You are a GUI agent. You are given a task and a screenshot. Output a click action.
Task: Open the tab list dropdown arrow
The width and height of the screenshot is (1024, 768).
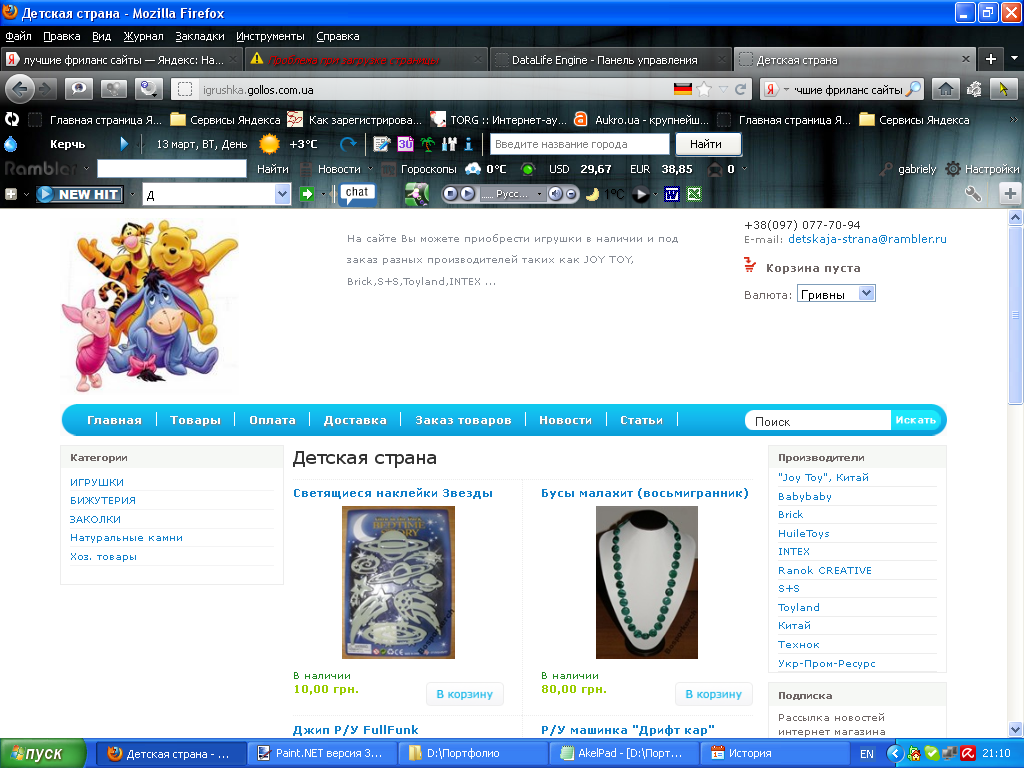(x=1014, y=59)
